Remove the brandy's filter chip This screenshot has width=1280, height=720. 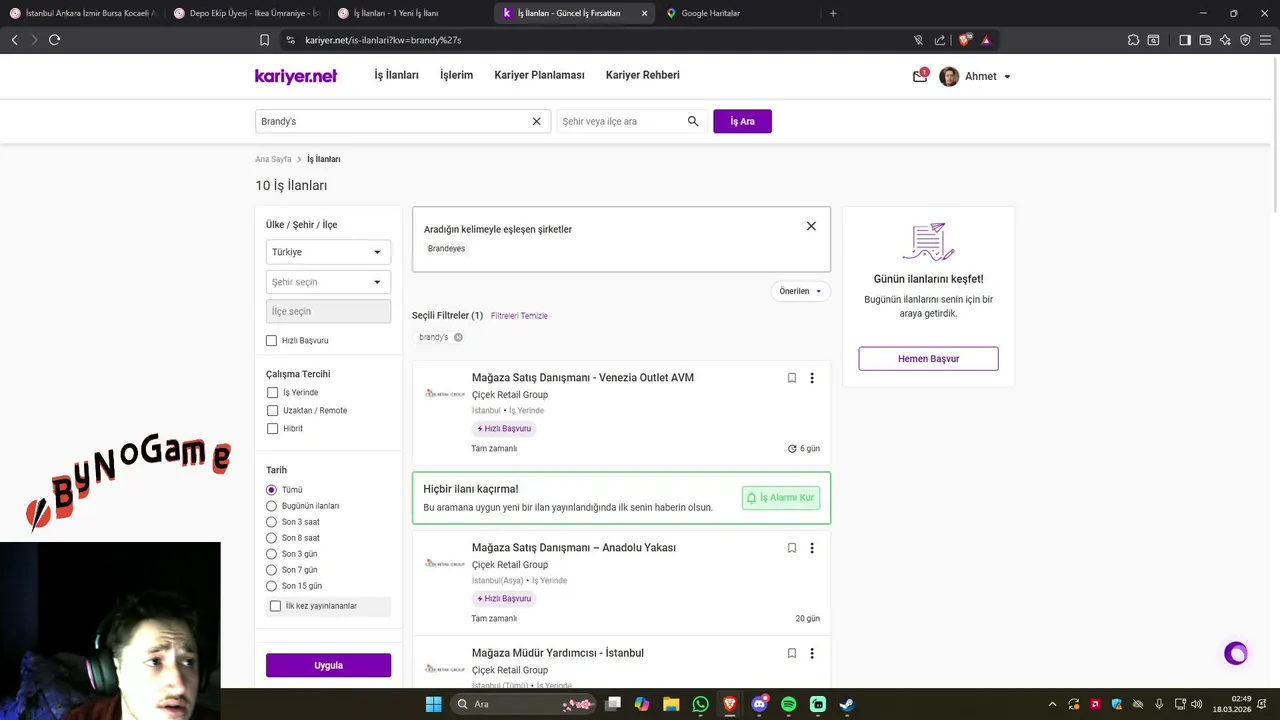(458, 337)
